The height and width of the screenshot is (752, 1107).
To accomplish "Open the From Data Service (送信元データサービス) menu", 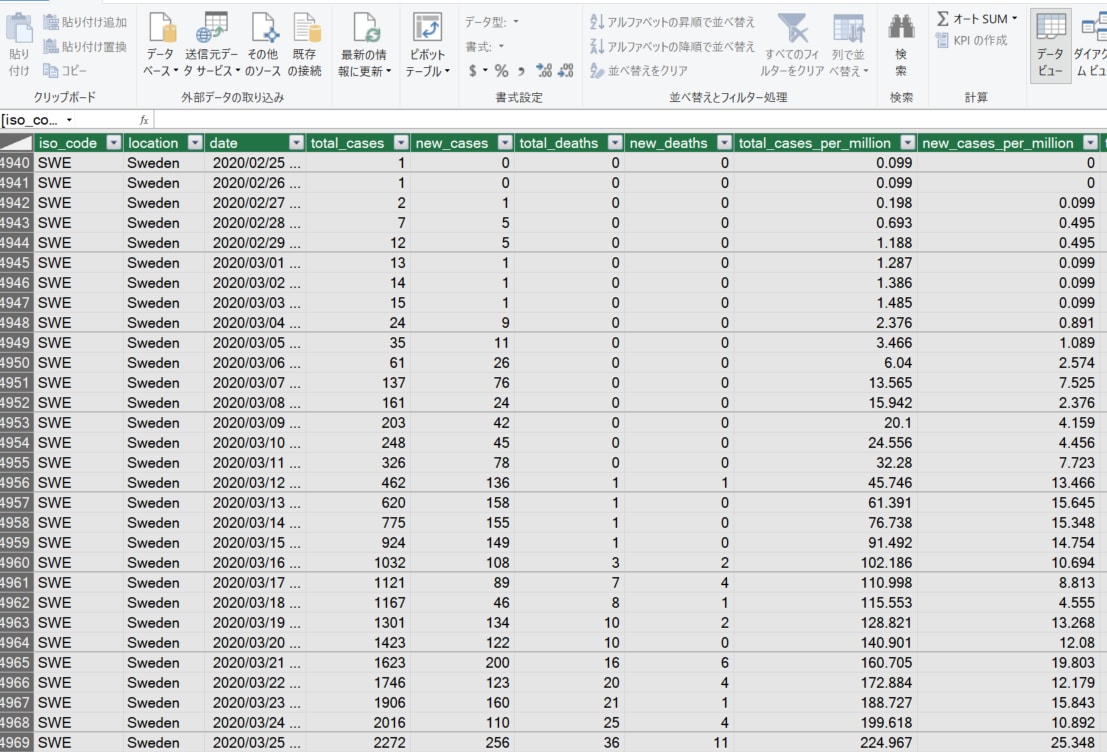I will 212,44.
